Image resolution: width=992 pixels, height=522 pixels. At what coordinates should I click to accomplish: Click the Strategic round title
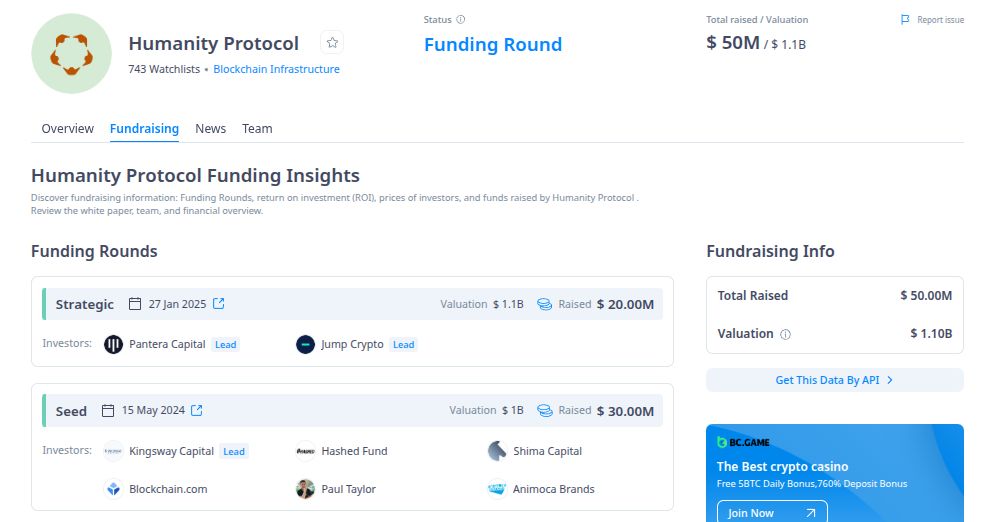point(85,304)
